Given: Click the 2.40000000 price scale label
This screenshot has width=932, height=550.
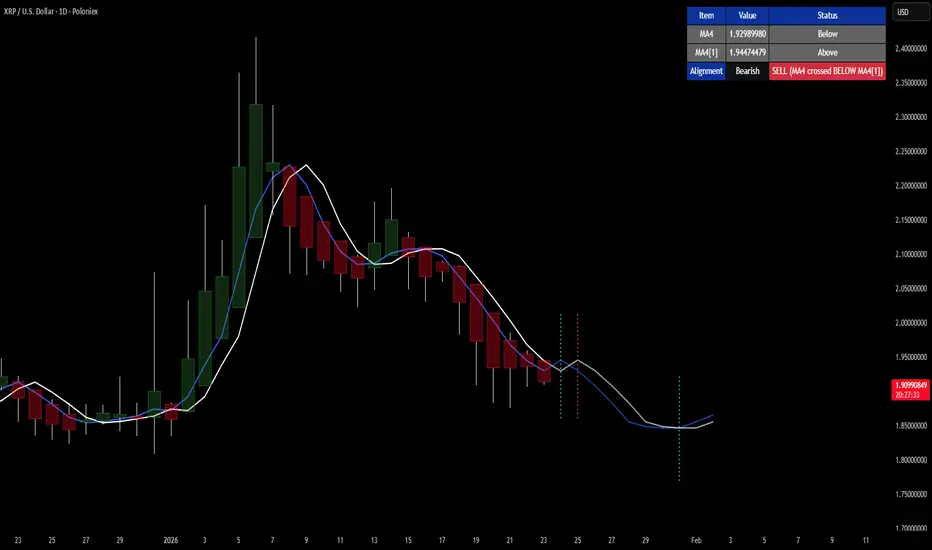Looking at the screenshot, I should click(911, 49).
